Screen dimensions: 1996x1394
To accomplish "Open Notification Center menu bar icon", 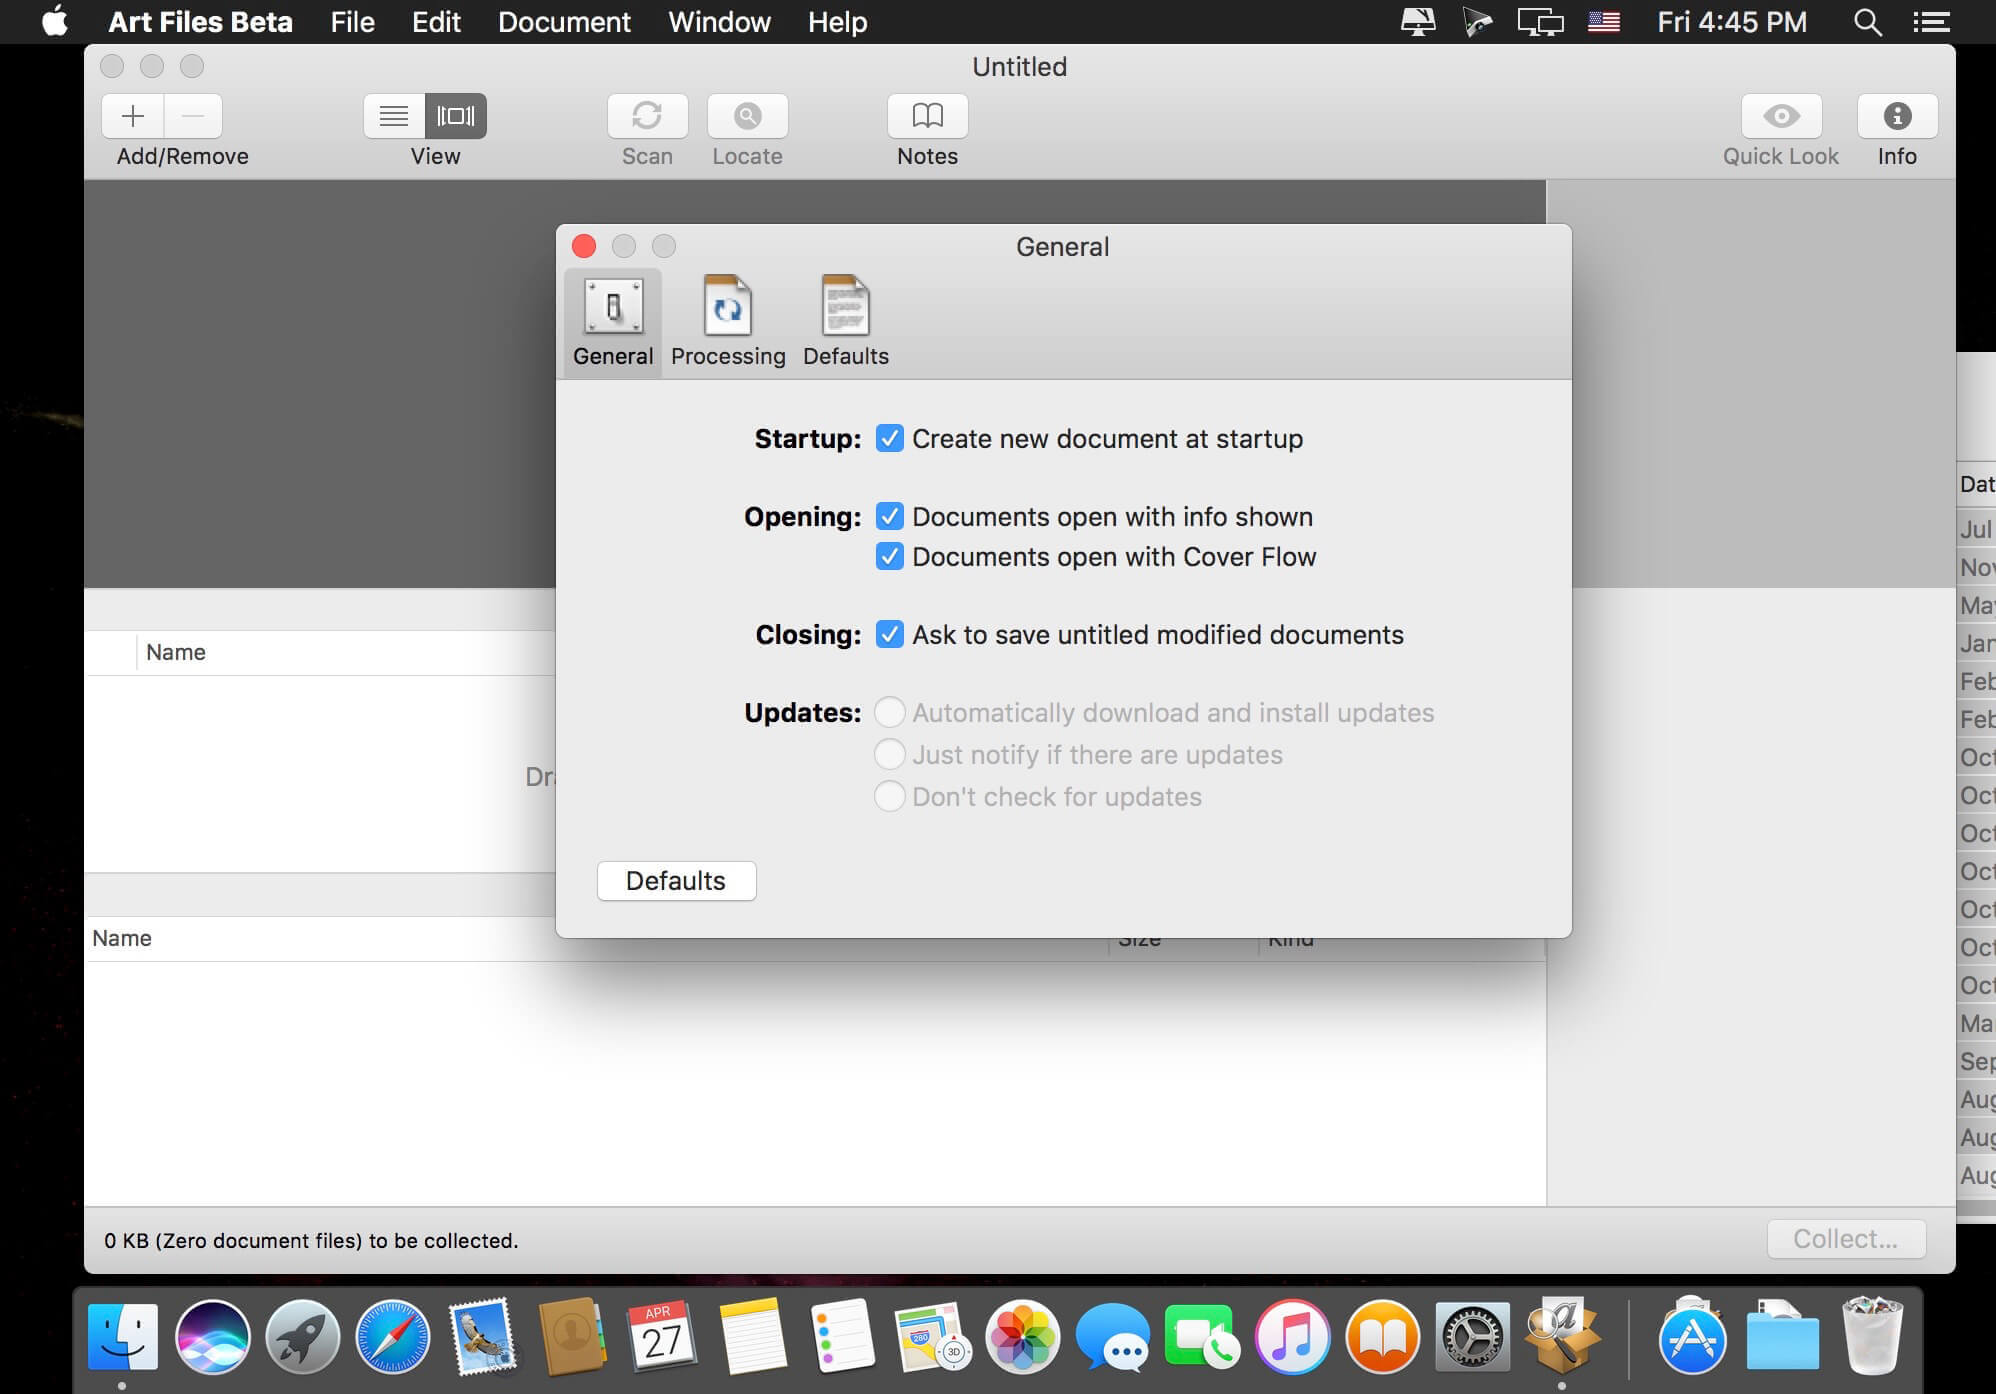I will click(1931, 22).
